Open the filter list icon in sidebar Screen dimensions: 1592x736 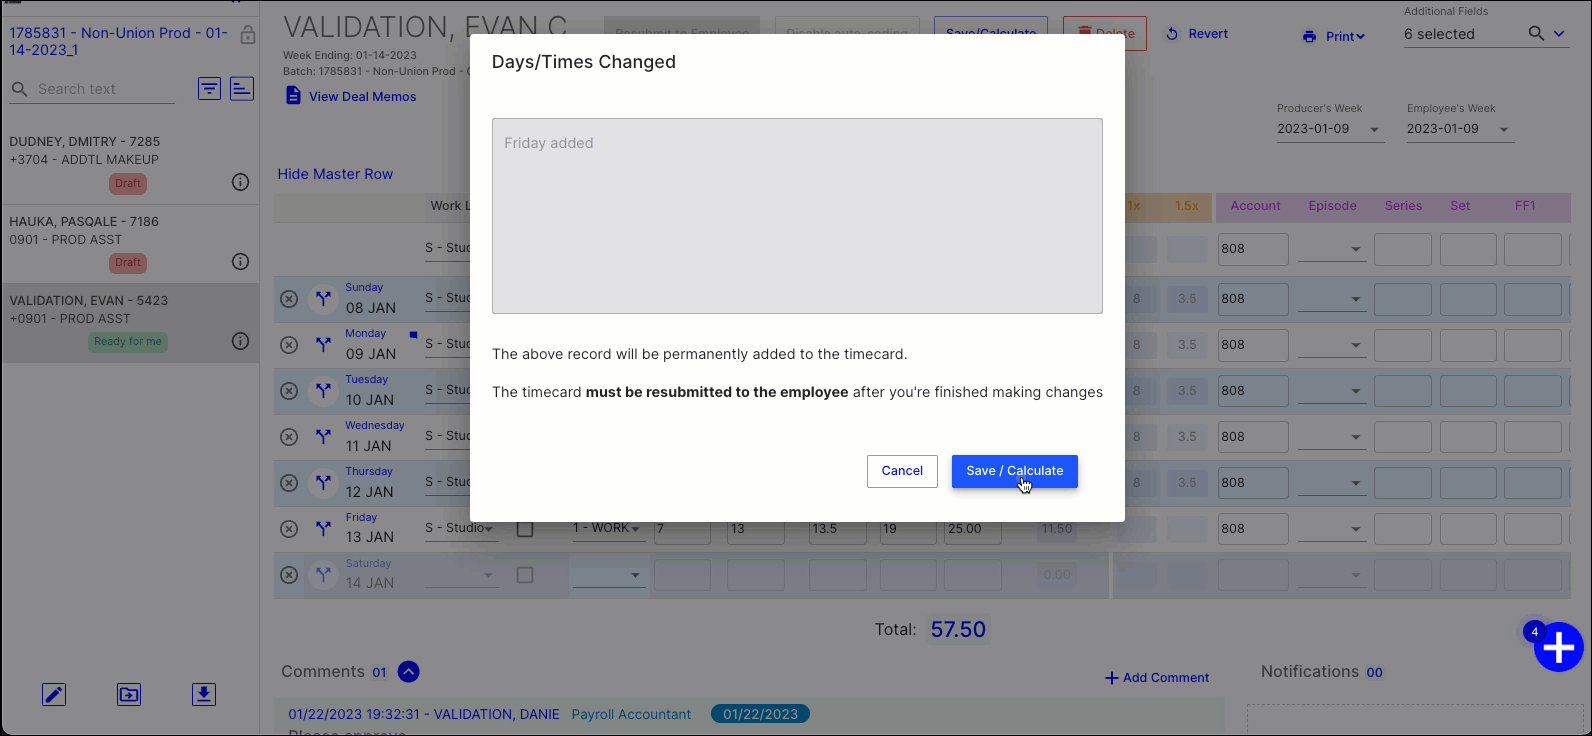coord(209,89)
